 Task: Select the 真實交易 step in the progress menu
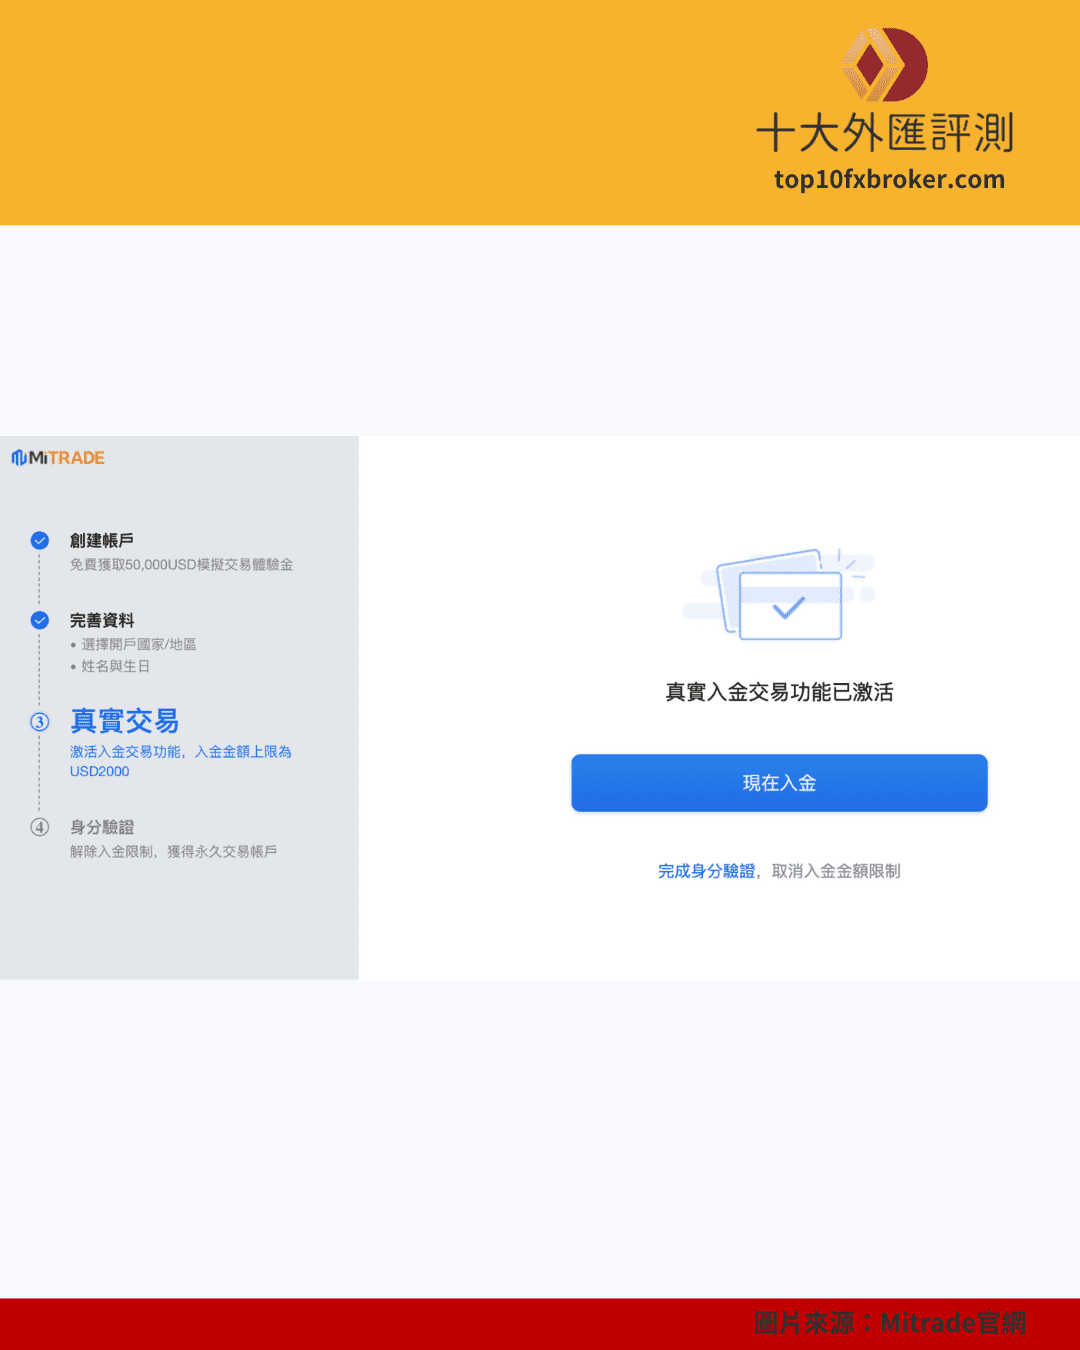click(124, 722)
